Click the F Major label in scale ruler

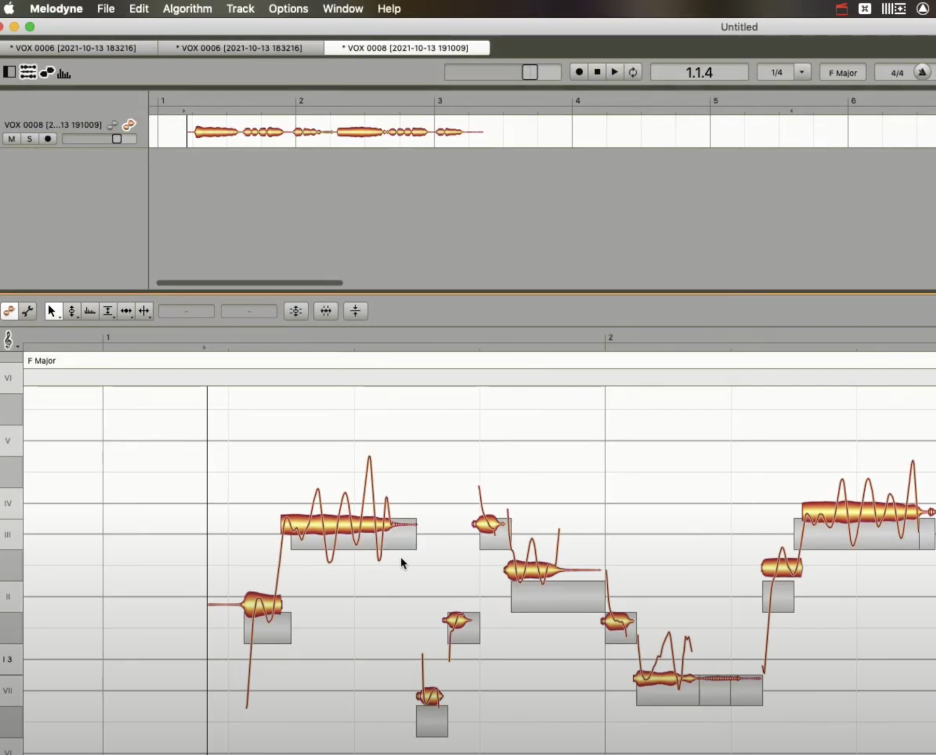click(42, 360)
